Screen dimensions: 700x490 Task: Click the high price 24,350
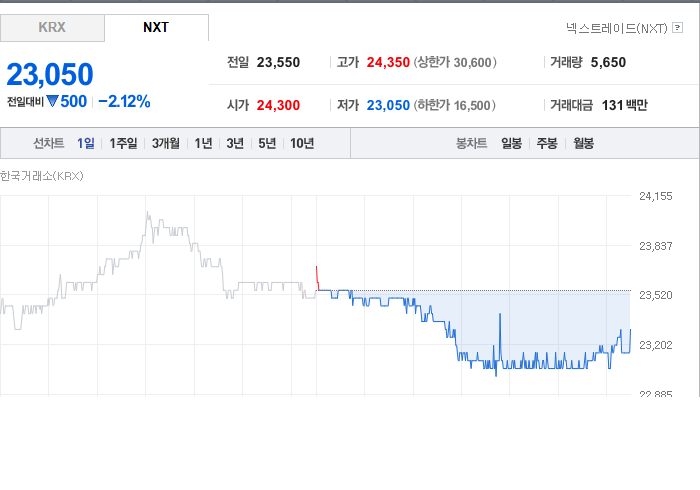coord(388,62)
